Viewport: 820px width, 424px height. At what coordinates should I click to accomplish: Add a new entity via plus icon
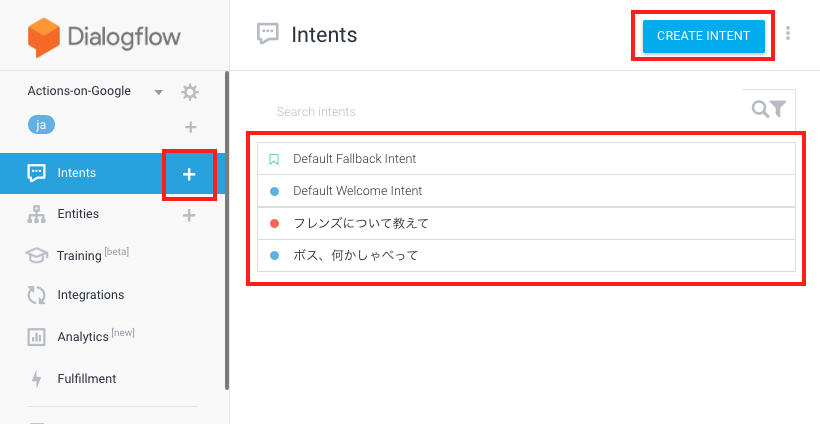(x=189, y=215)
